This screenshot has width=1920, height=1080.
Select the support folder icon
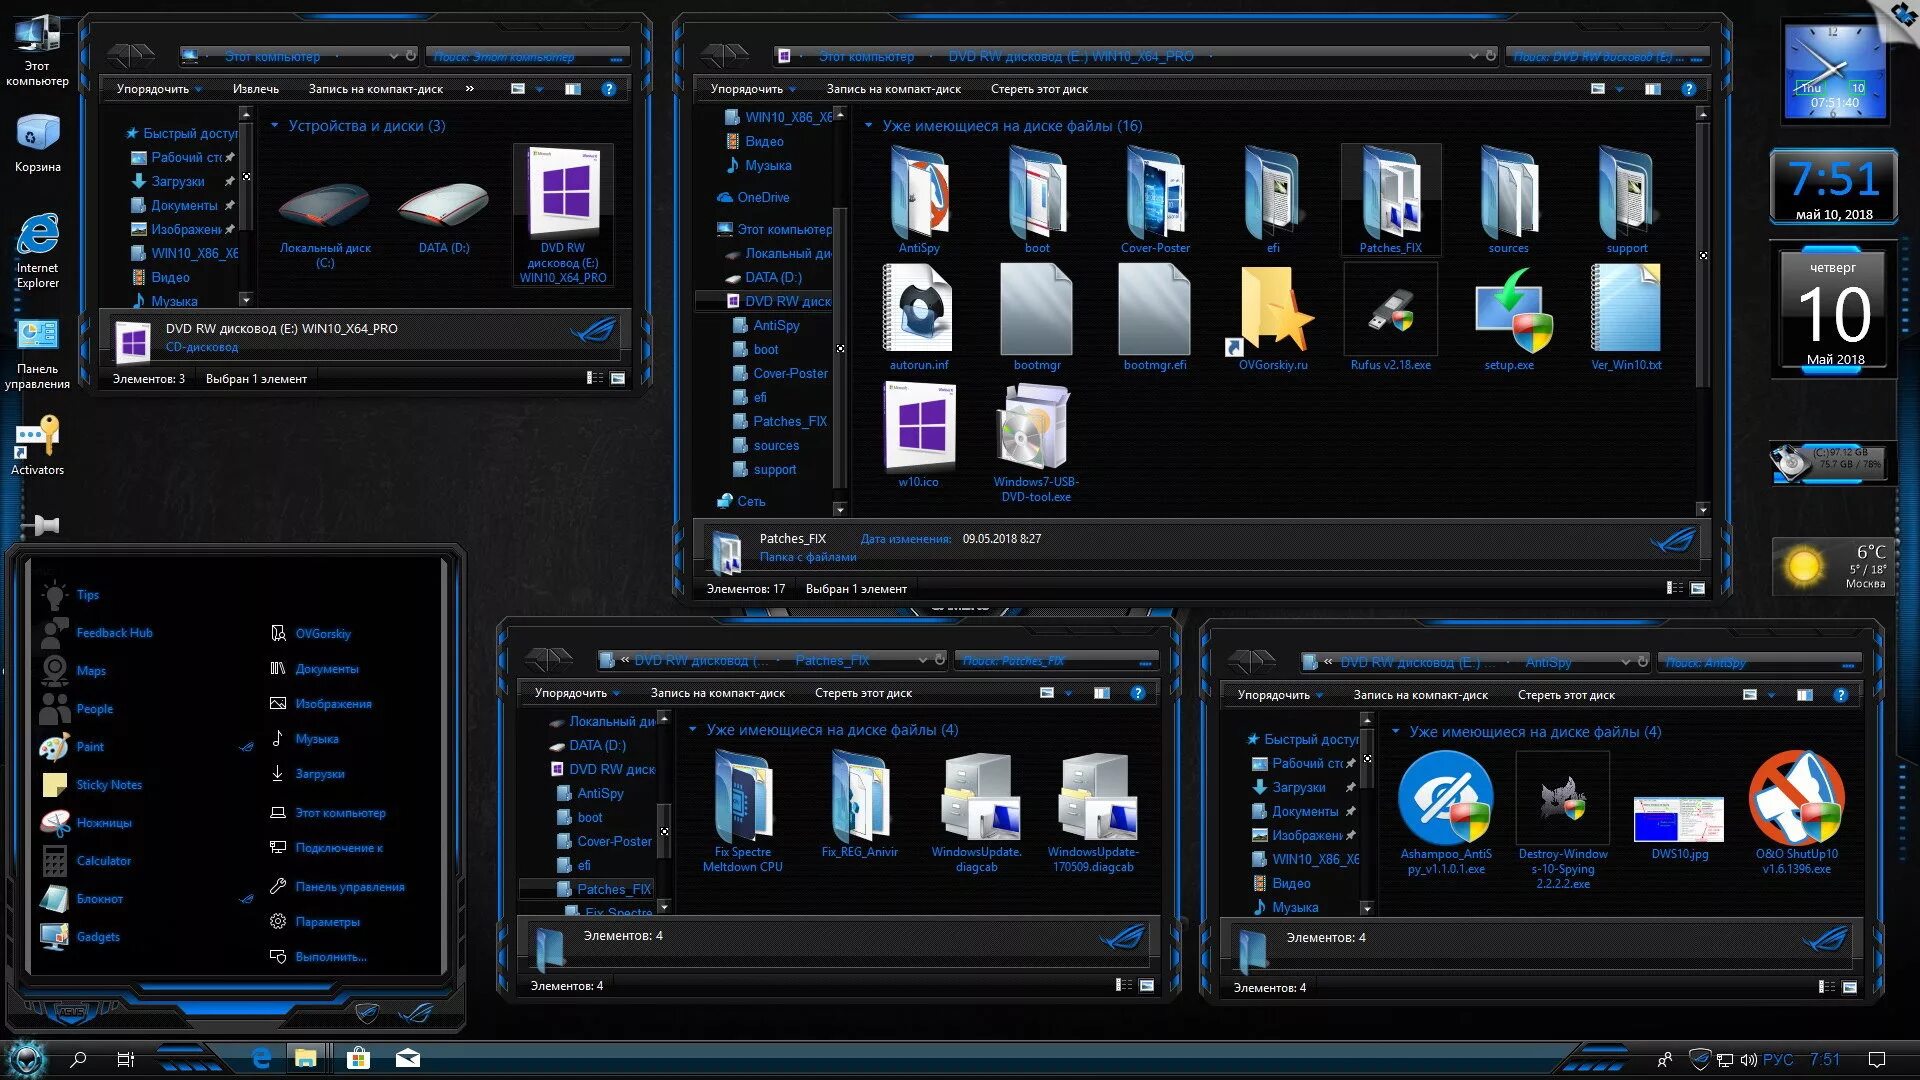pos(1626,200)
